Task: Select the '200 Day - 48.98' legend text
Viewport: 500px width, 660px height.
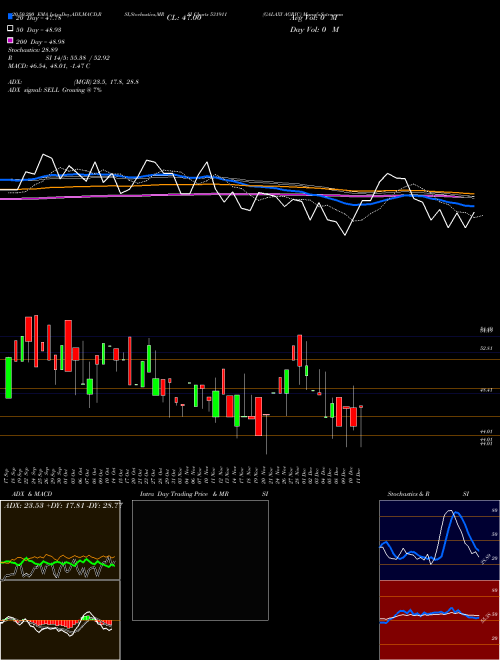Action: [40, 42]
